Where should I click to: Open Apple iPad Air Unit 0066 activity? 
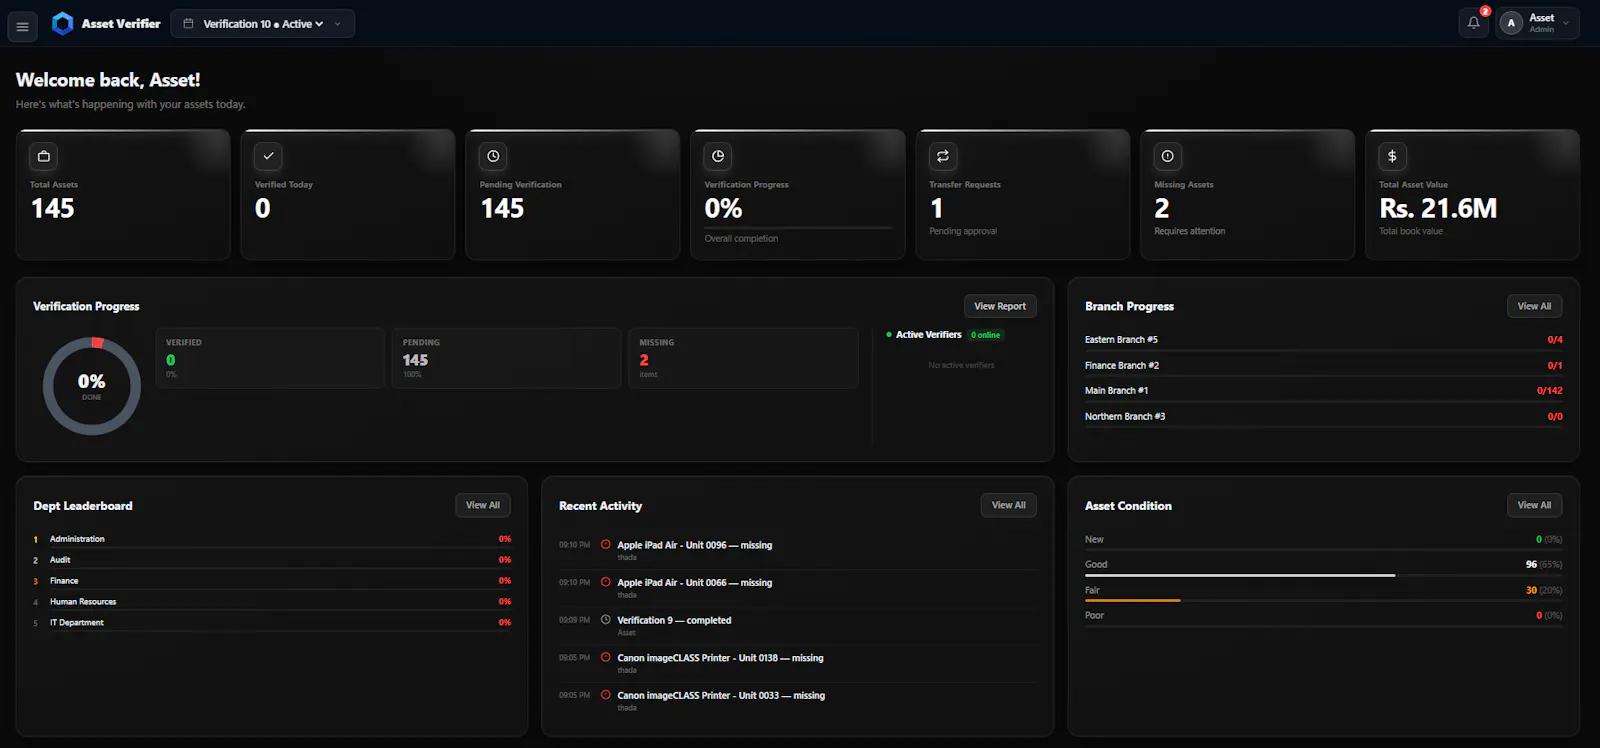pyautogui.click(x=797, y=588)
